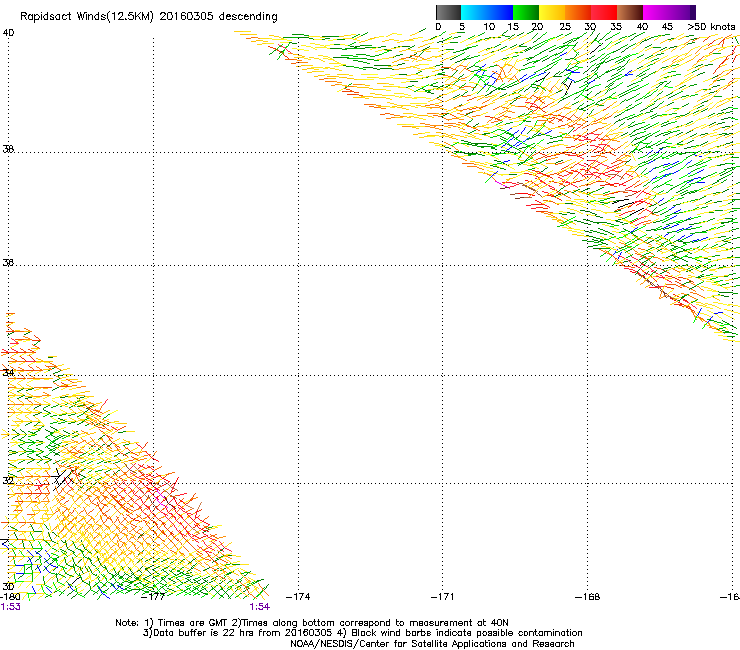Click the gray 0-5 knots legend color segment
This screenshot has width=740, height=650.
pyautogui.click(x=448, y=12)
